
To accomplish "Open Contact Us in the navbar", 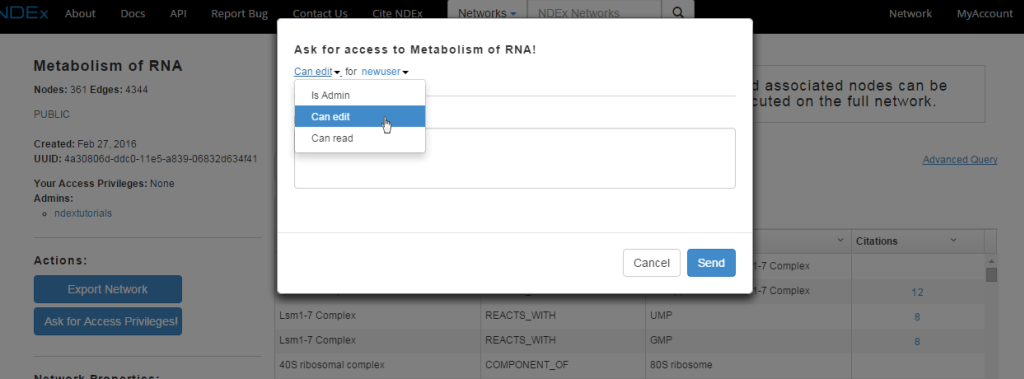I will [x=320, y=13].
